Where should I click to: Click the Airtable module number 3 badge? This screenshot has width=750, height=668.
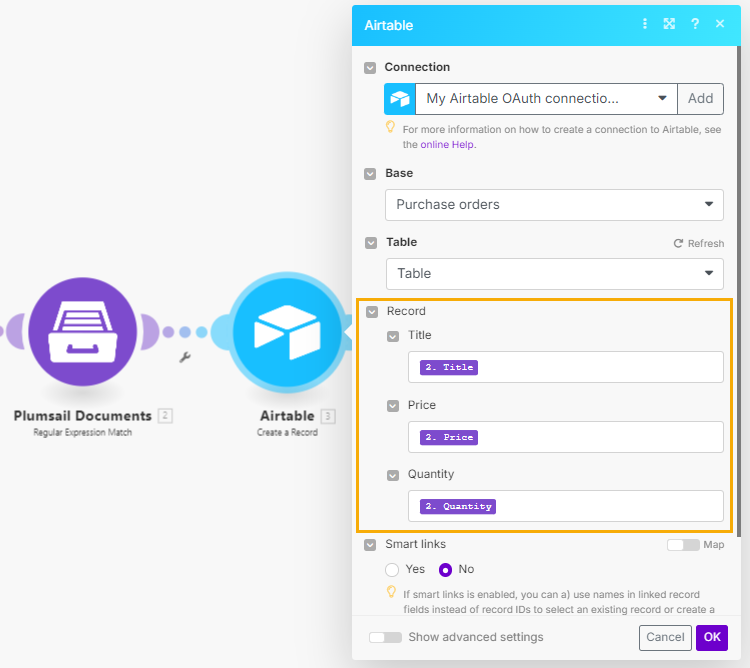click(328, 416)
